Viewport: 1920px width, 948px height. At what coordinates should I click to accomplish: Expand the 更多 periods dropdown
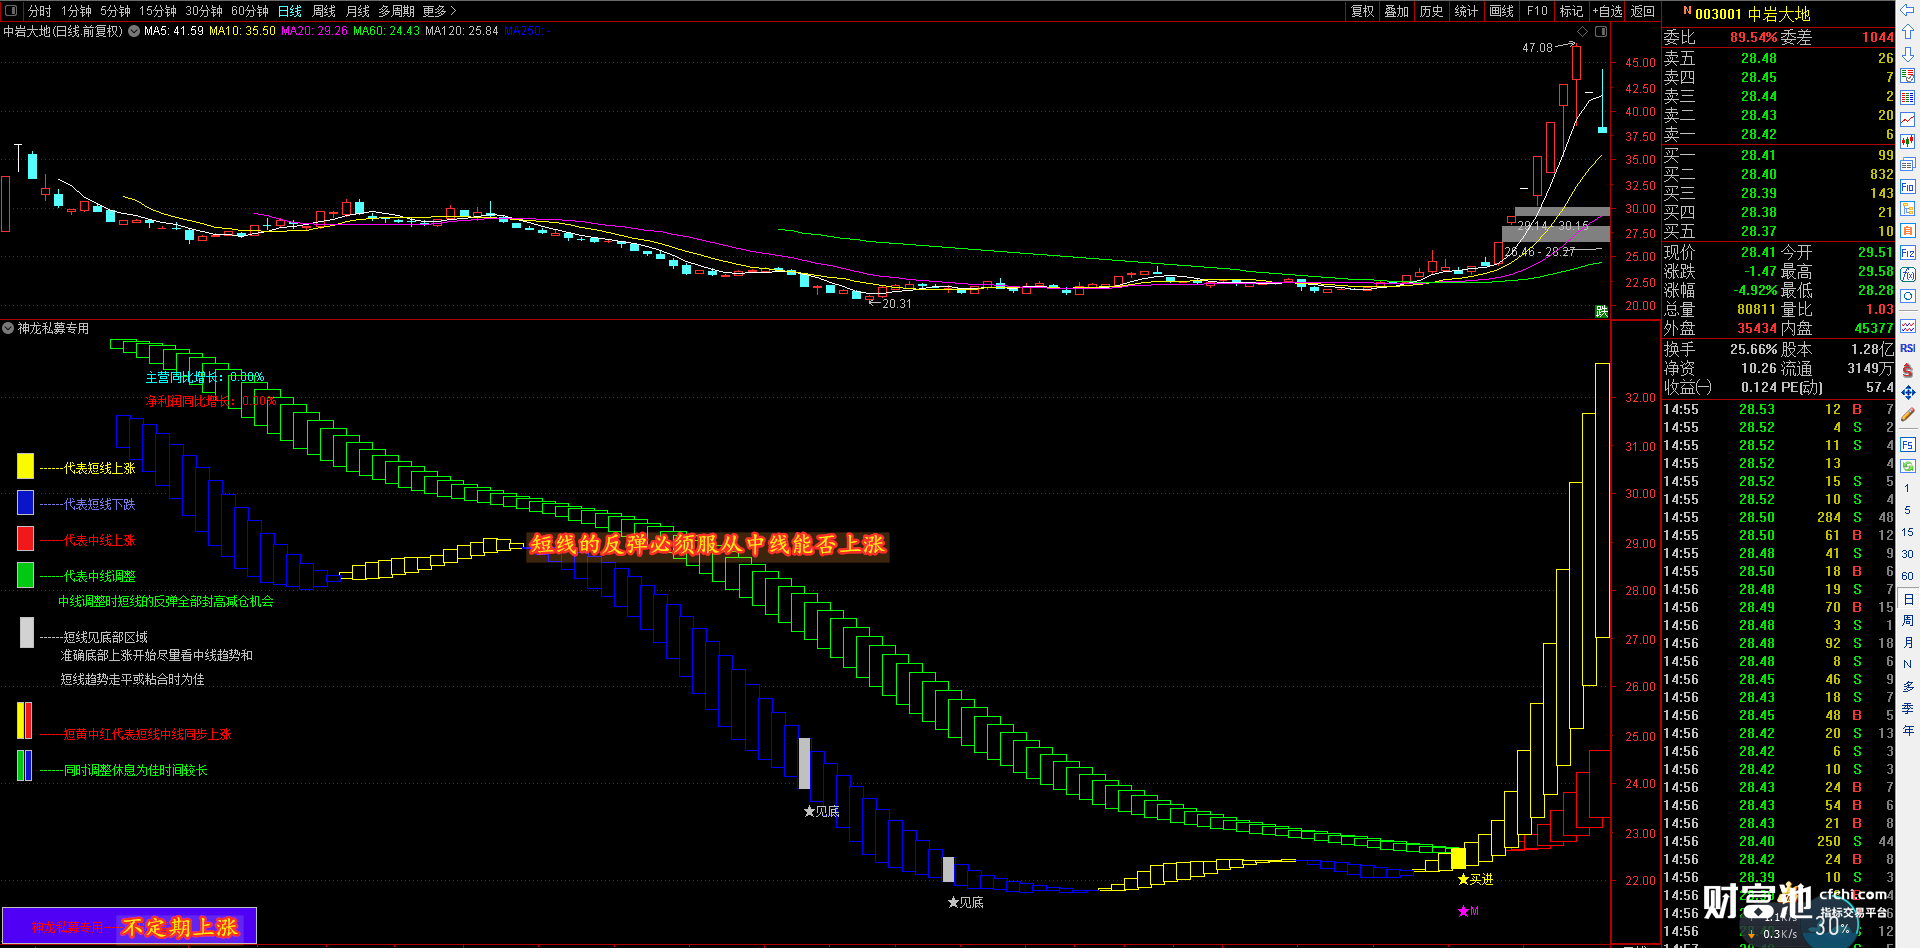(x=439, y=11)
